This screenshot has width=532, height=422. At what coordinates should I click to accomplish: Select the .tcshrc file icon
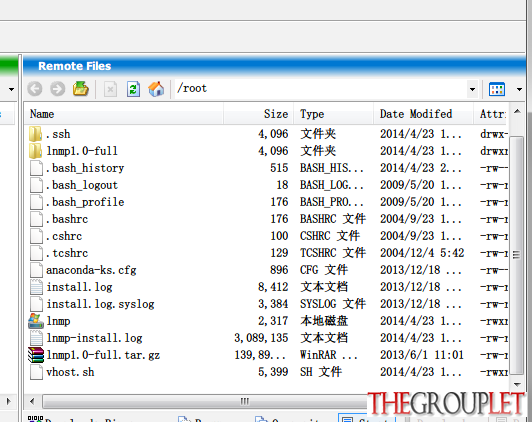[36, 253]
